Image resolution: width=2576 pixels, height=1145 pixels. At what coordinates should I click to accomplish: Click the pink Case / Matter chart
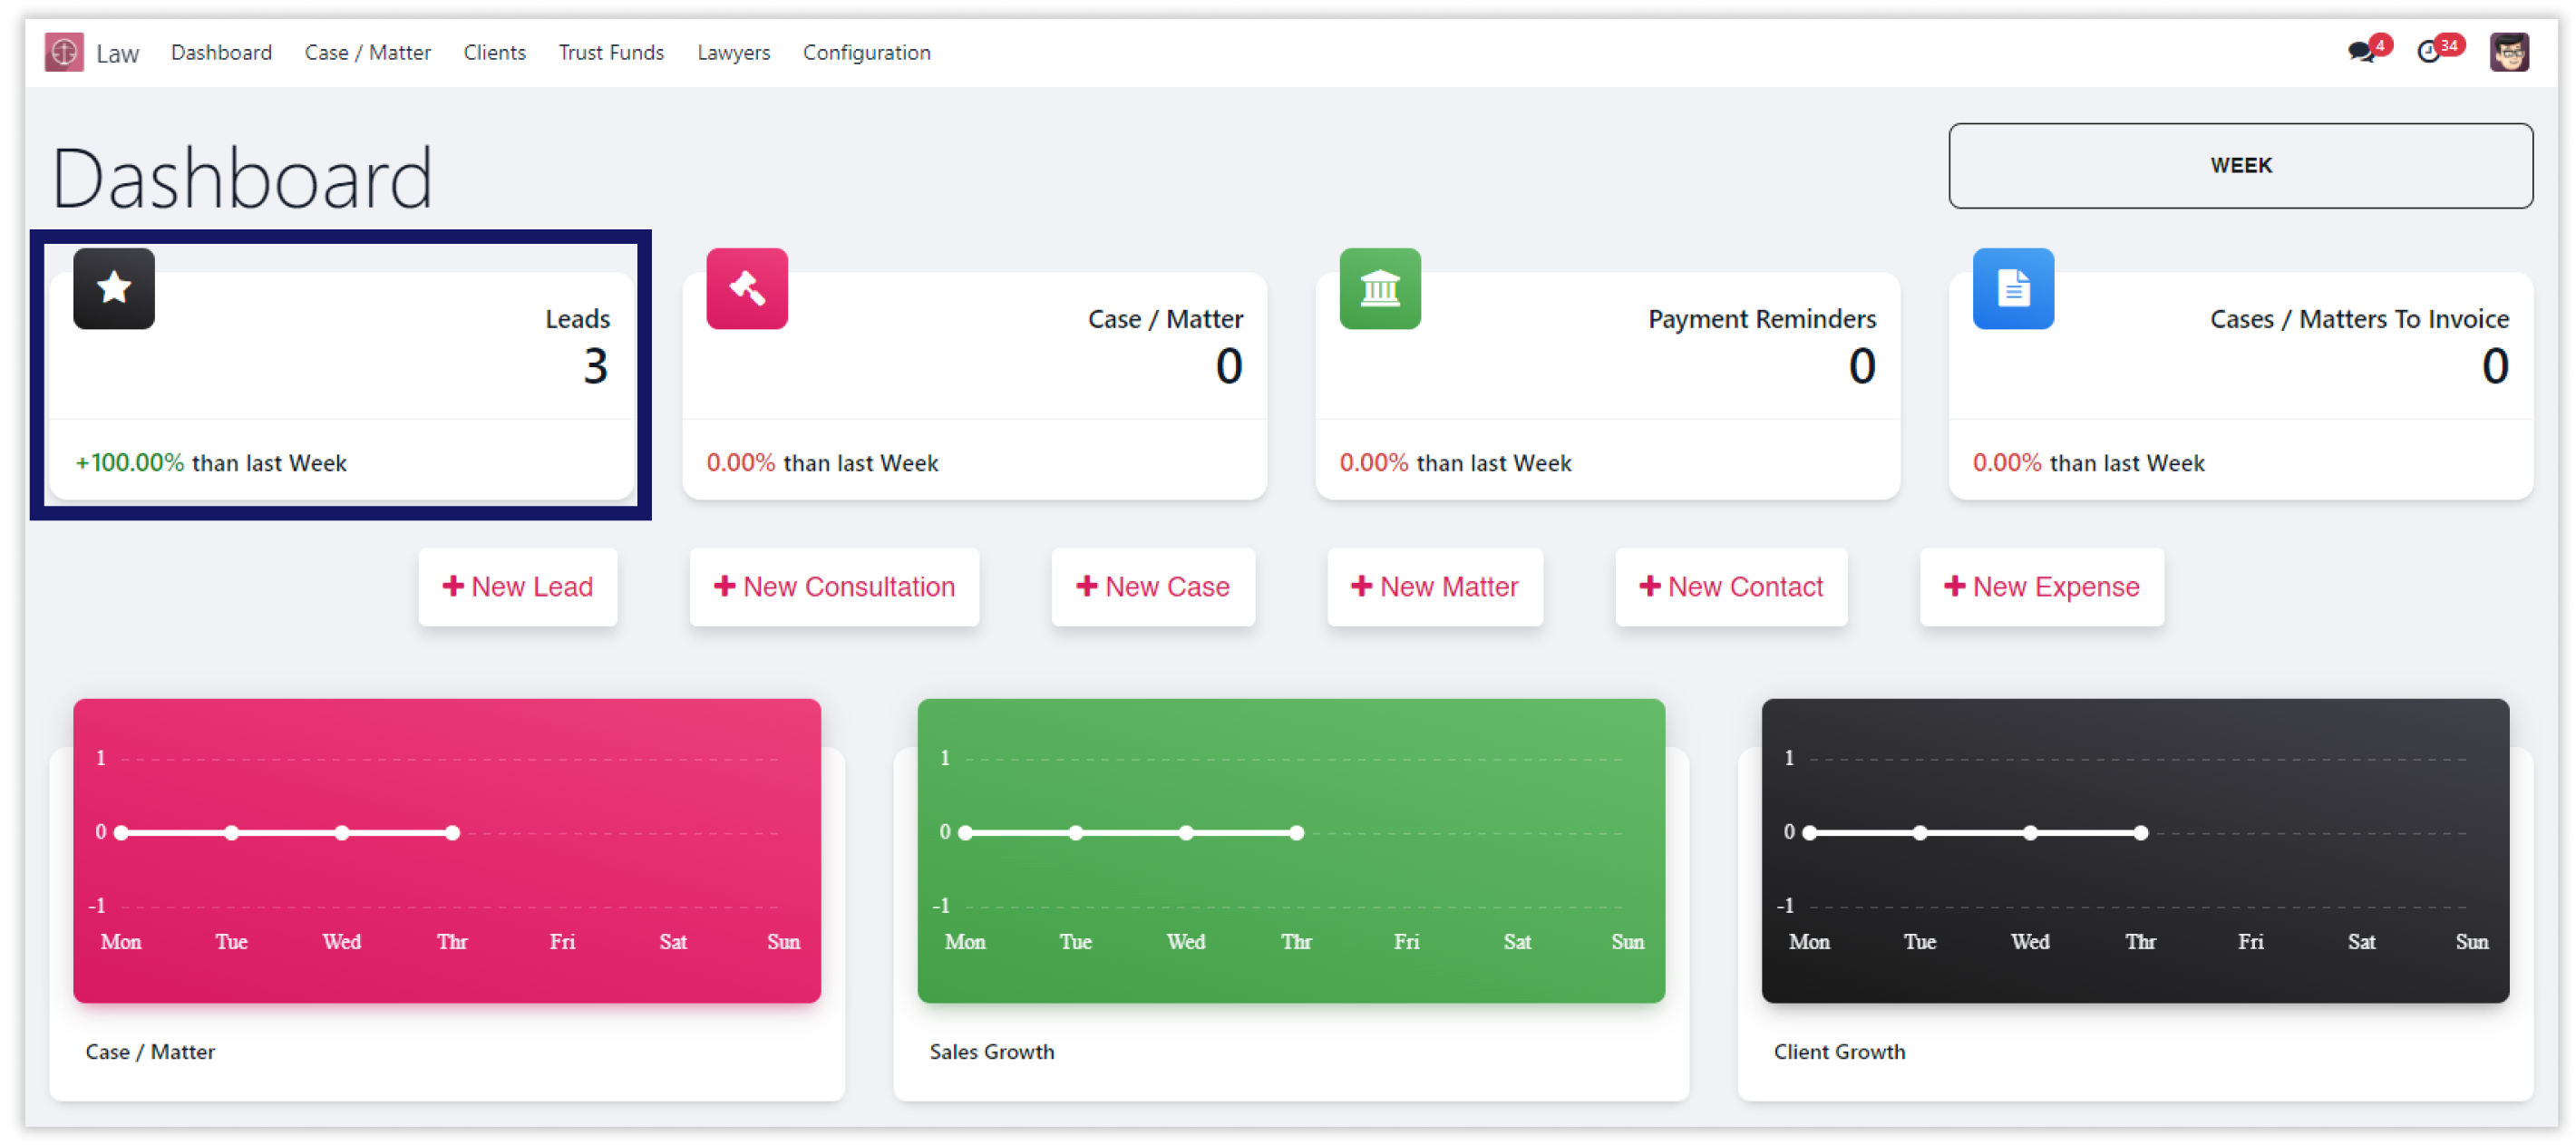coord(447,851)
